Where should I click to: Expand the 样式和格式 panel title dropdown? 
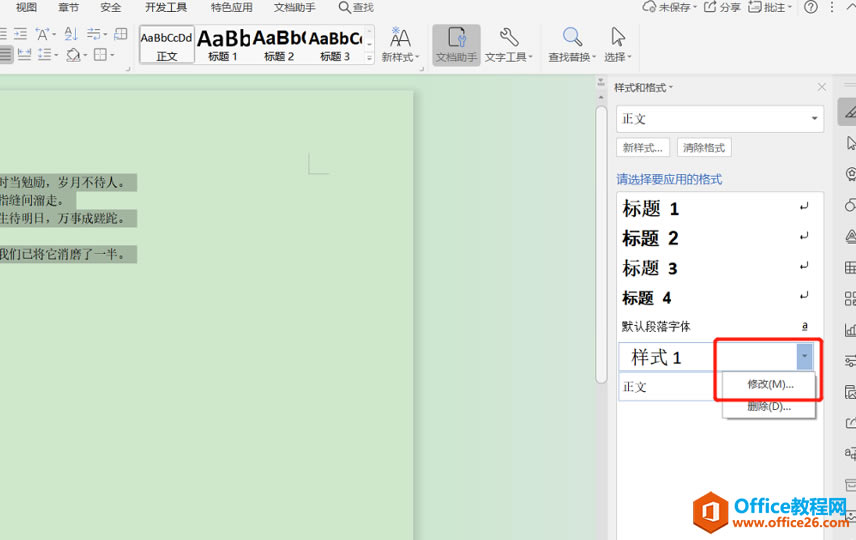[670, 87]
